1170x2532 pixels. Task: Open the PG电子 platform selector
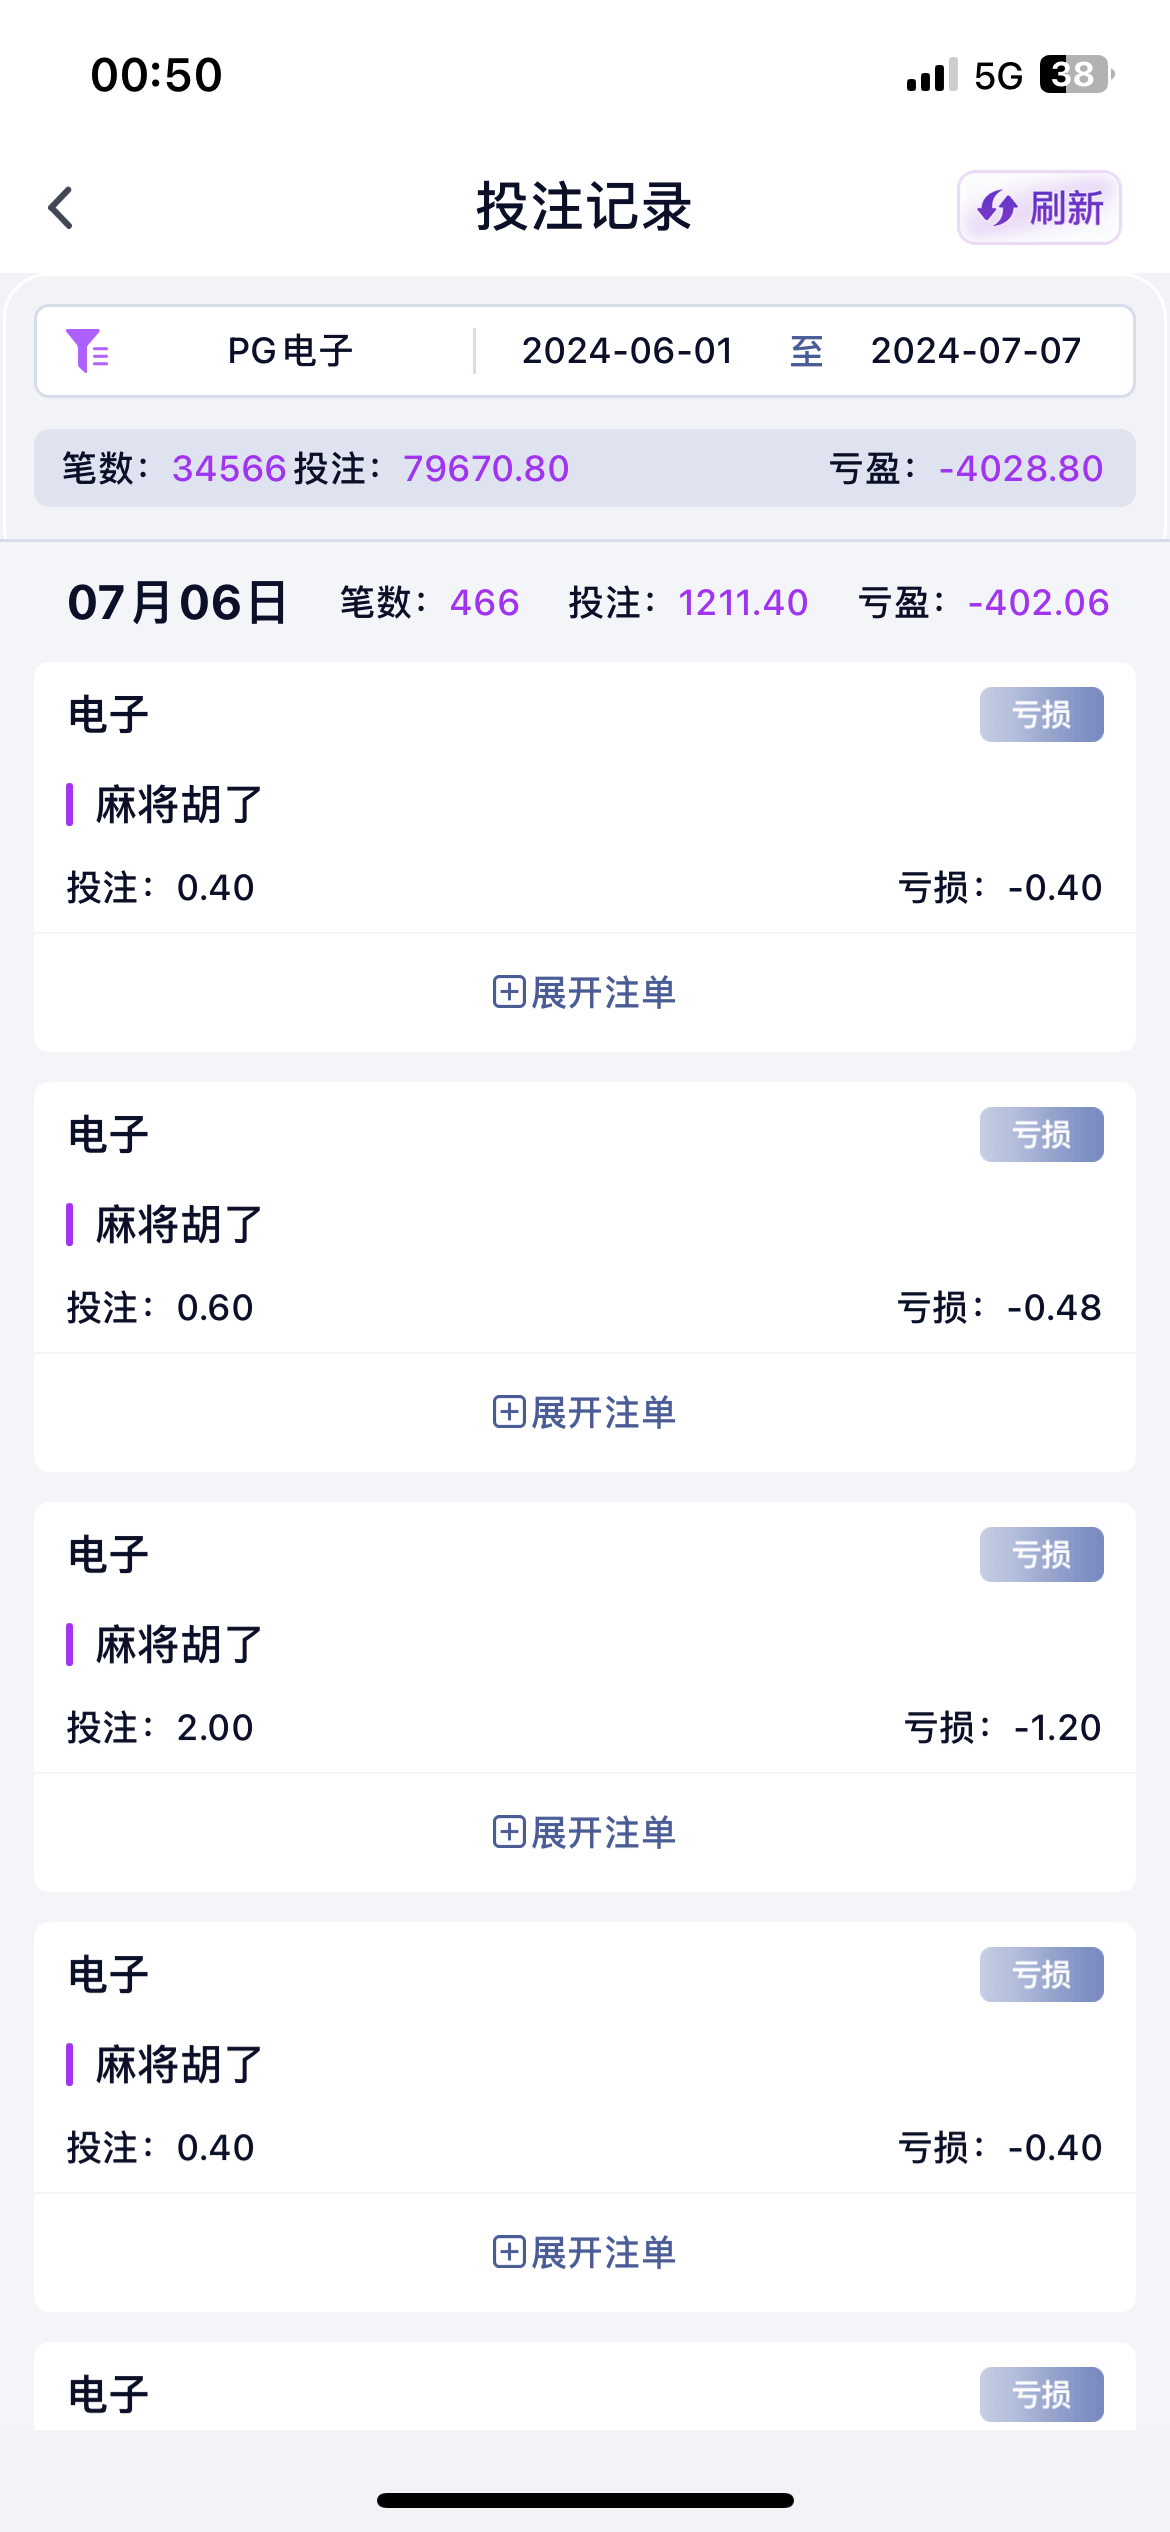290,351
